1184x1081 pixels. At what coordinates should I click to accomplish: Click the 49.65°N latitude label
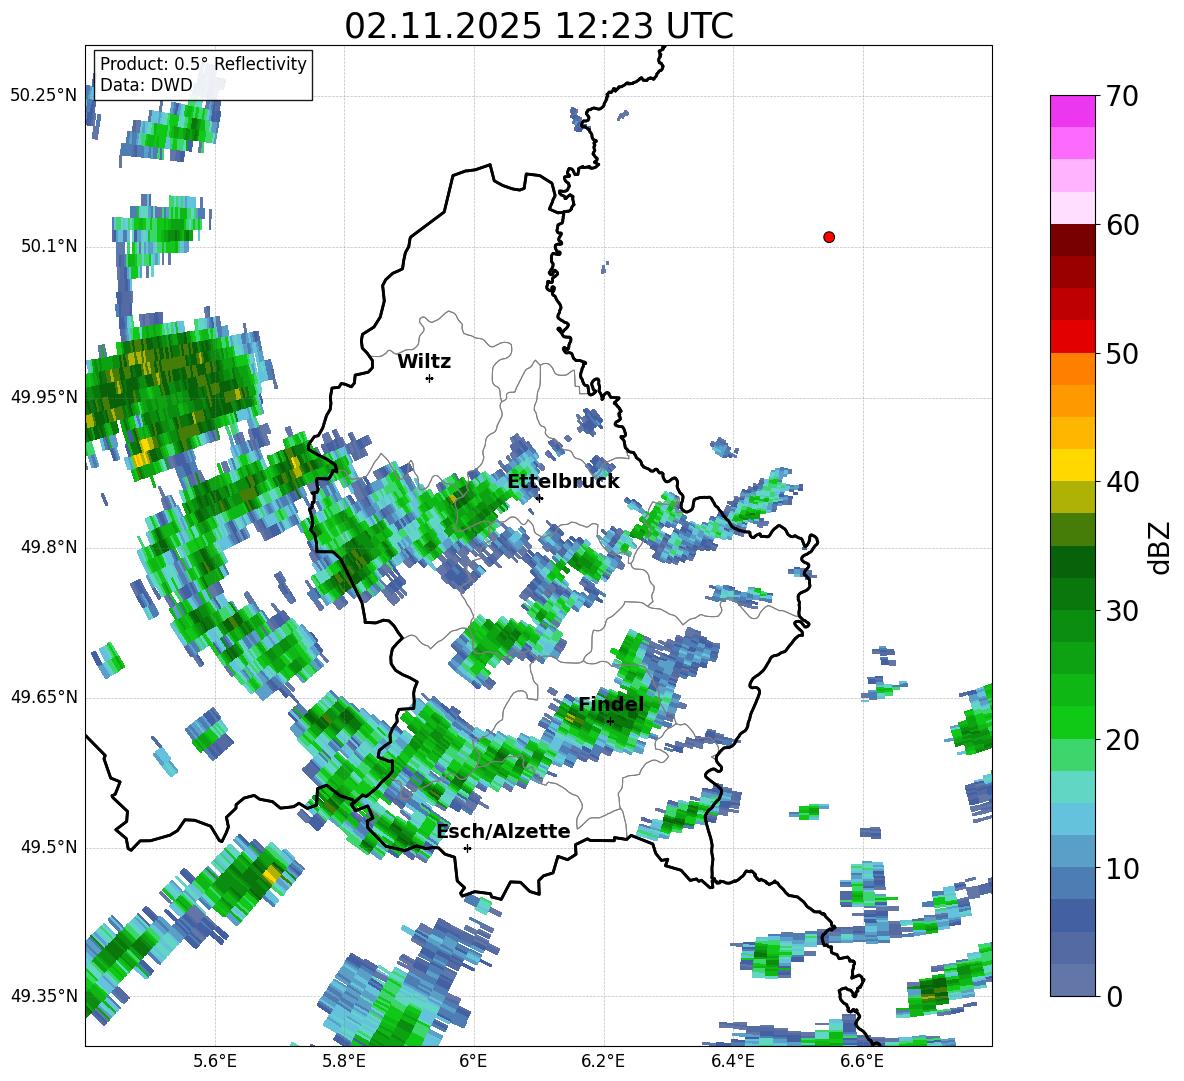click(x=44, y=696)
